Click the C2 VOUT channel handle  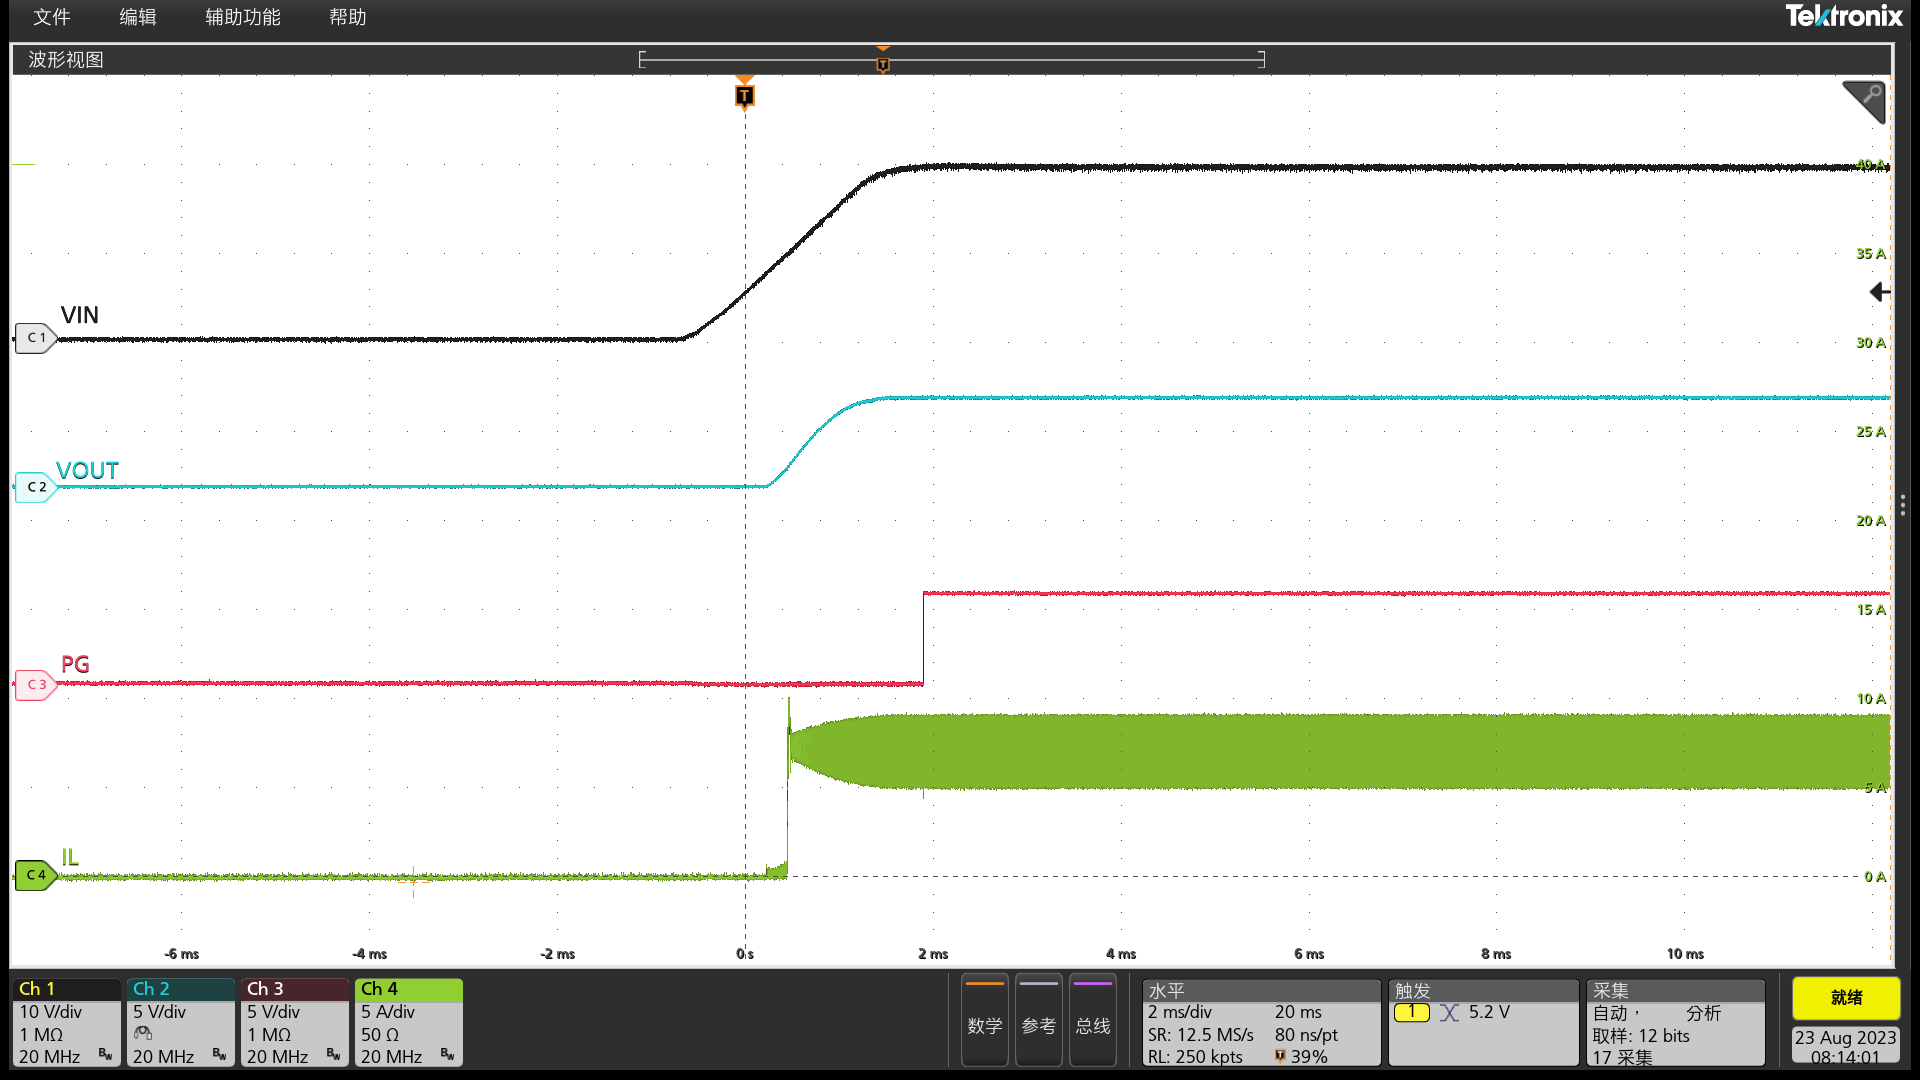[x=35, y=487]
